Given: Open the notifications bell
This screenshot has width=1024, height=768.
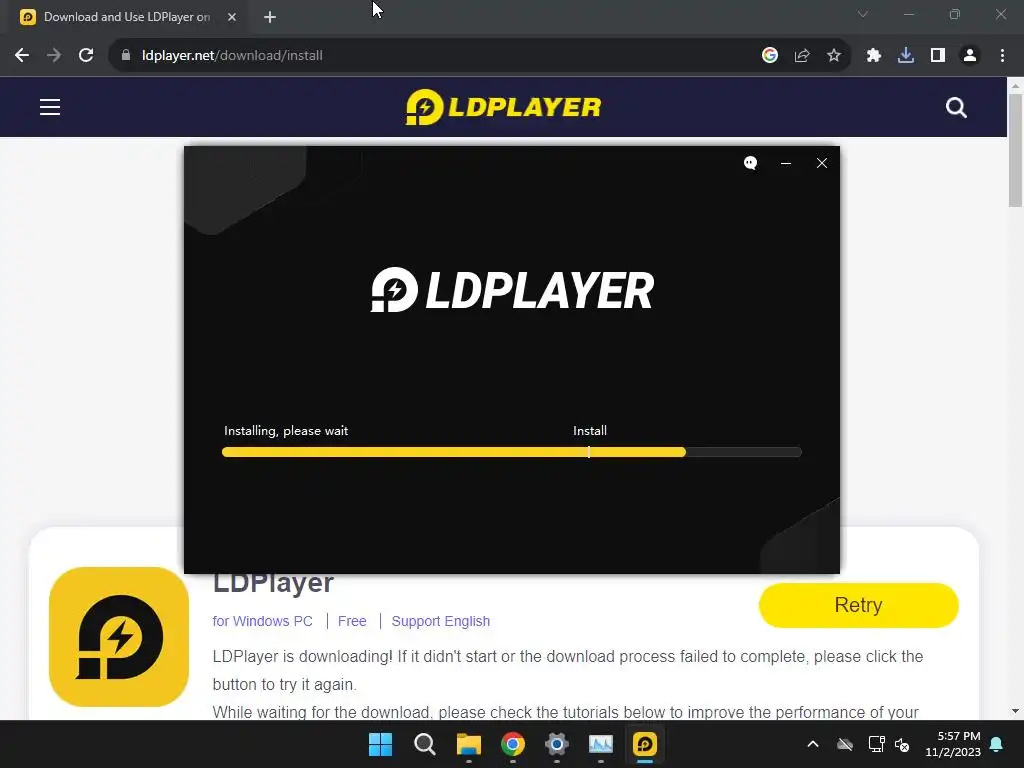Looking at the screenshot, I should coord(997,744).
